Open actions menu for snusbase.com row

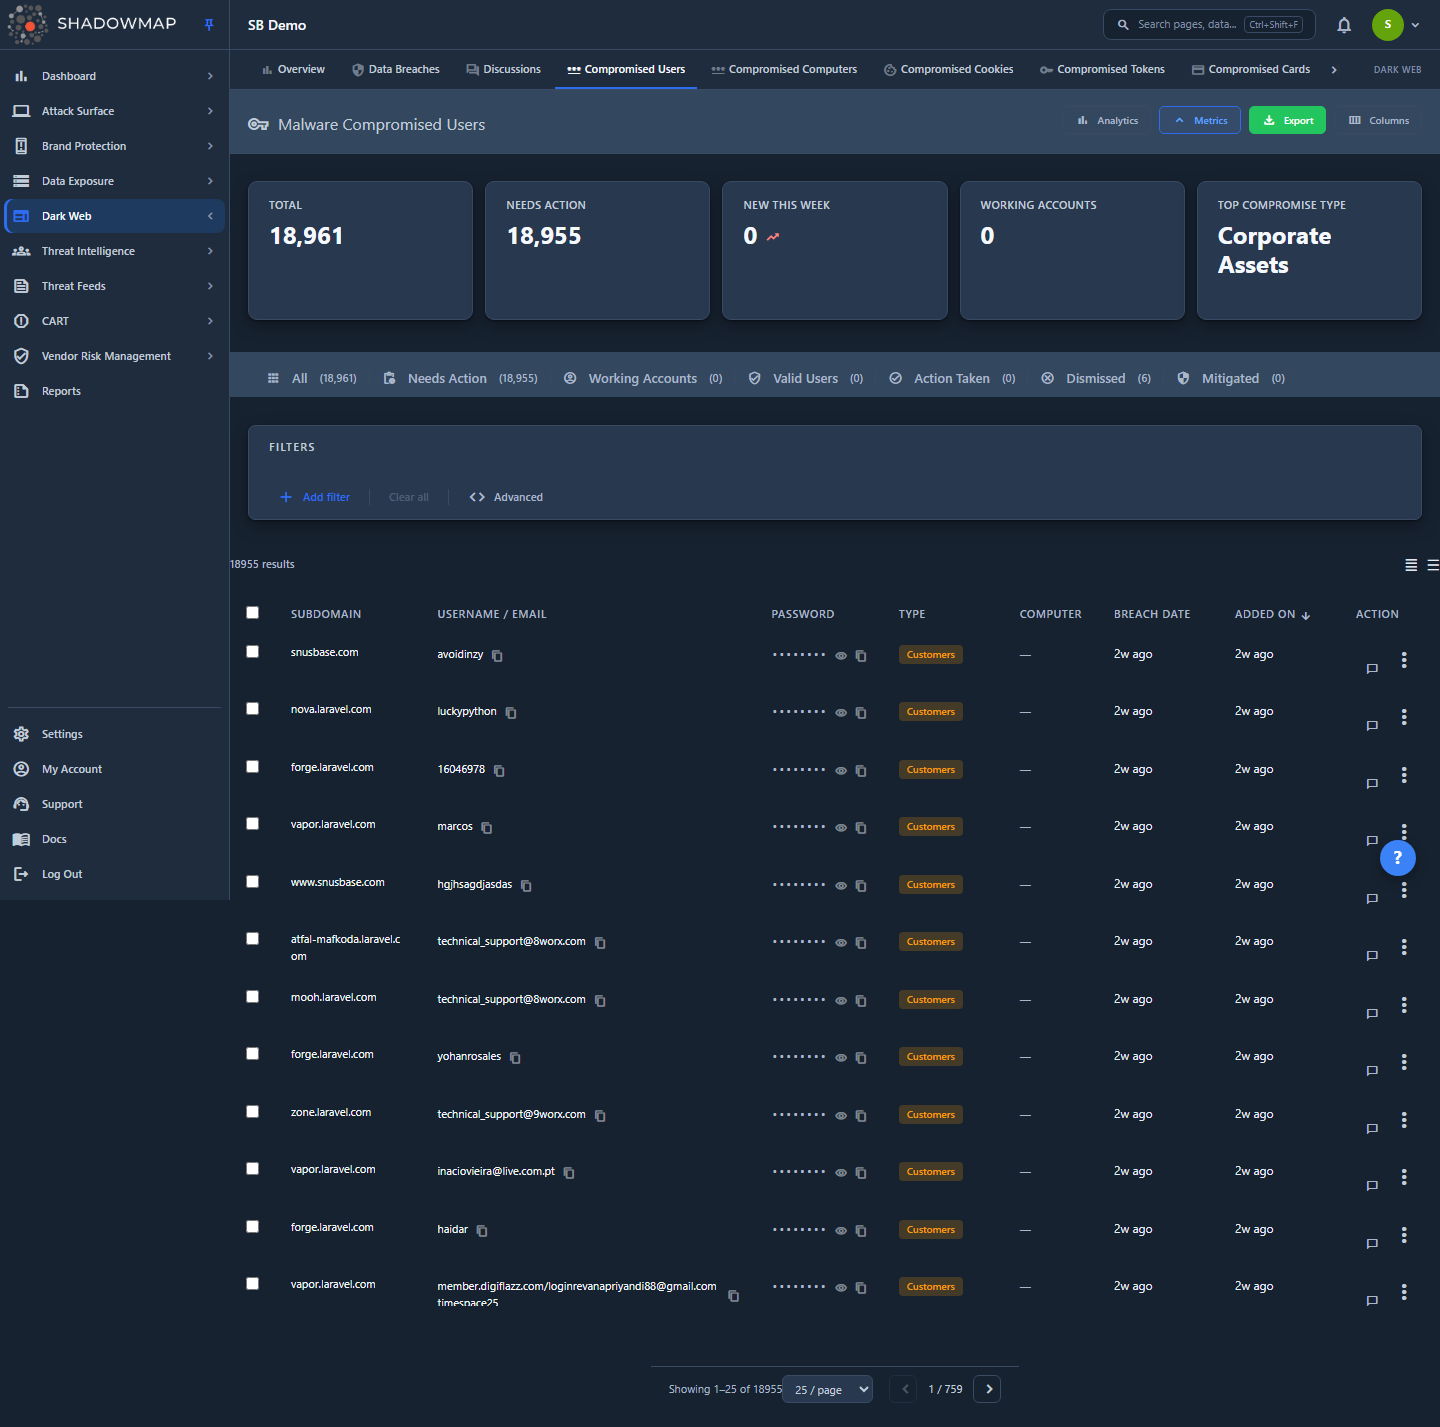[1404, 660]
